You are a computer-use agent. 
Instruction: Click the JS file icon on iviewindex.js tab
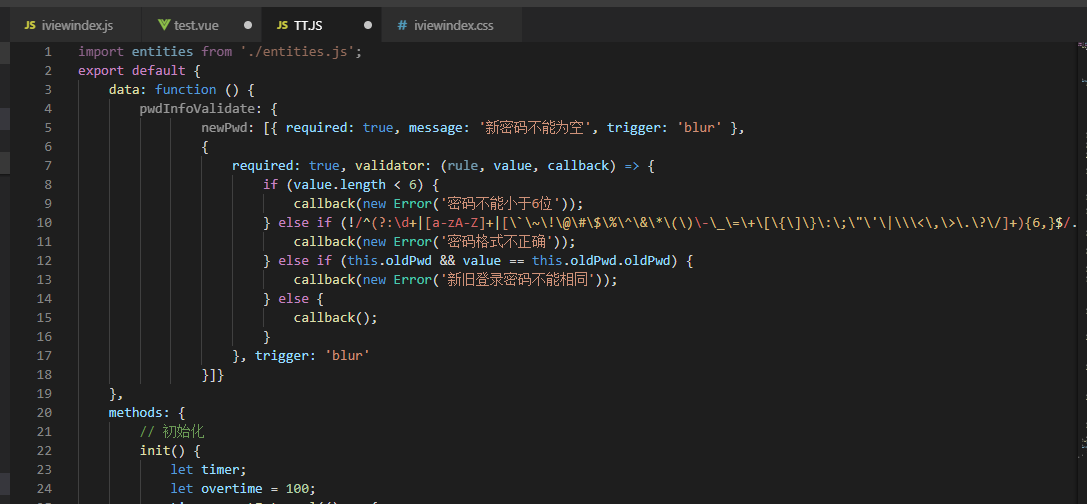coord(30,26)
